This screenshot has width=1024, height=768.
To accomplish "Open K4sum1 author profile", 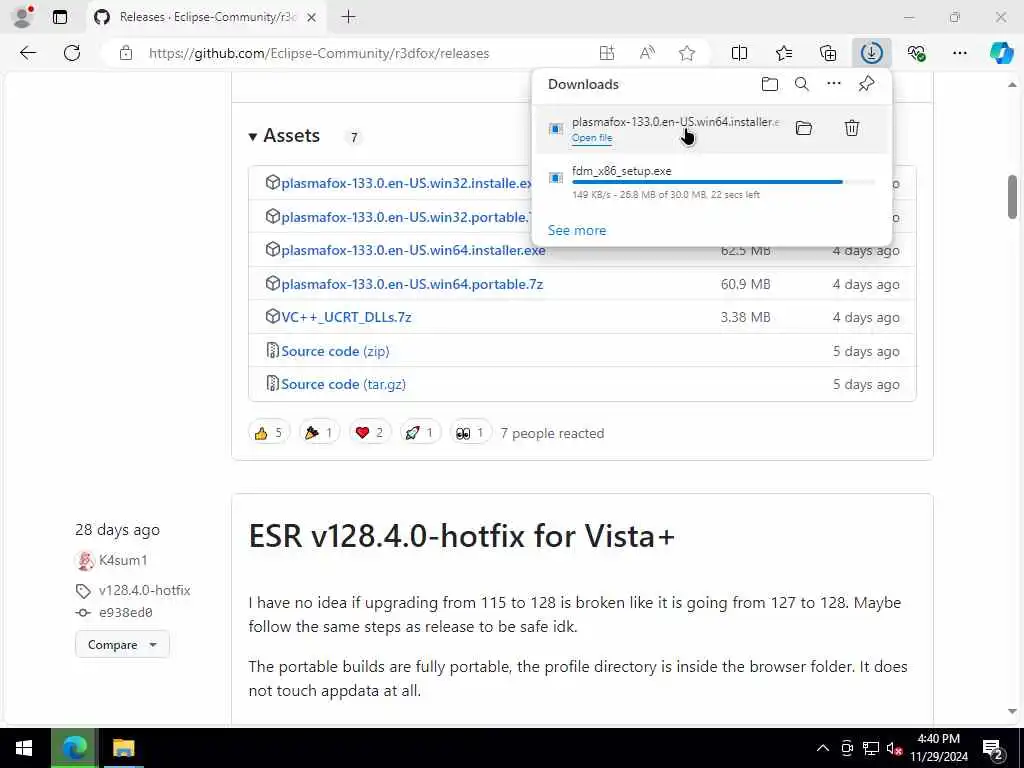I will tap(123, 560).
